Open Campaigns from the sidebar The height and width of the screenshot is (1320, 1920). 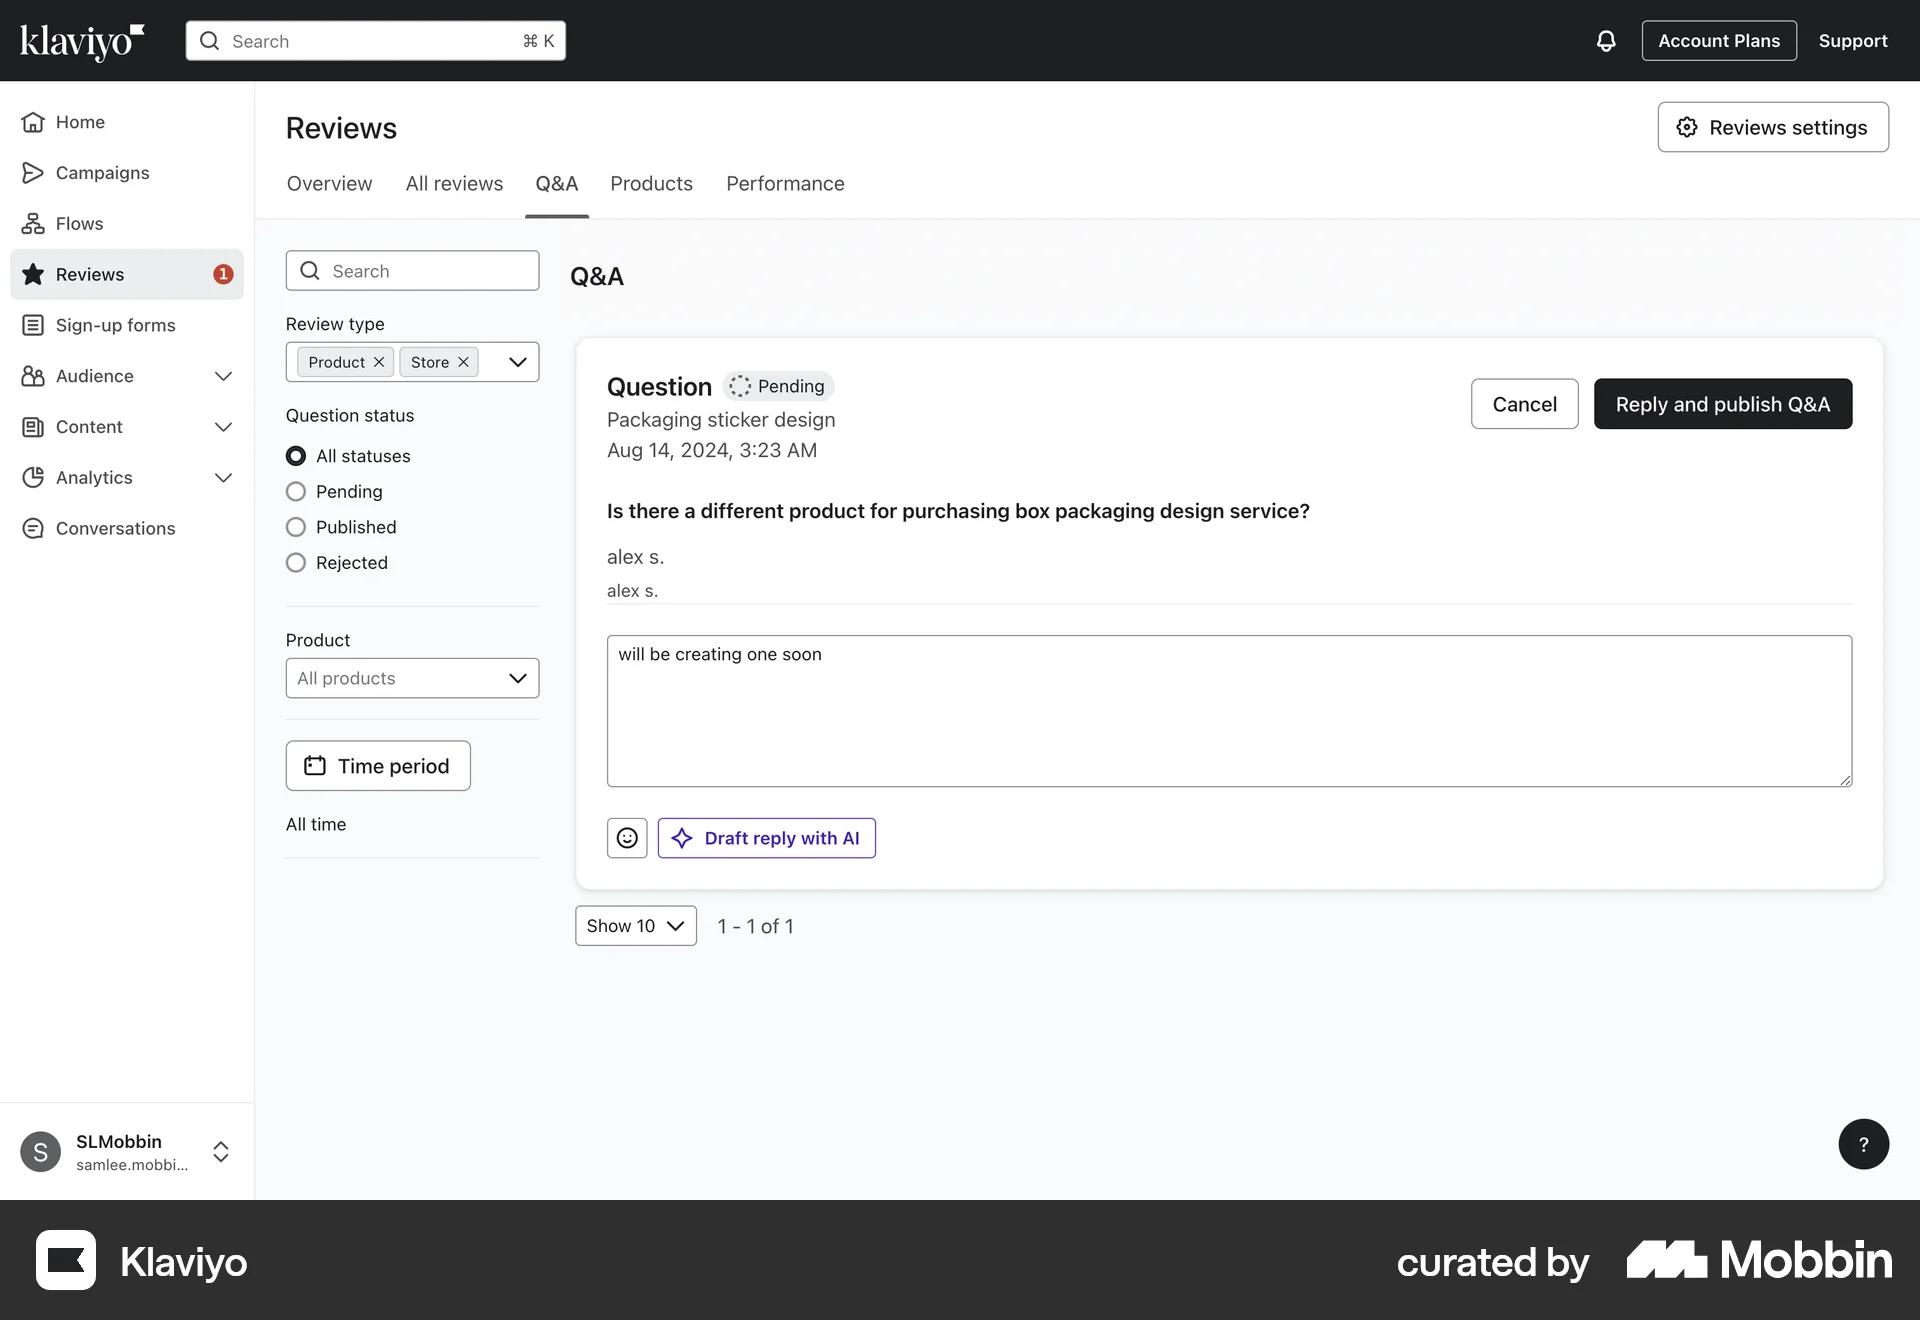102,173
